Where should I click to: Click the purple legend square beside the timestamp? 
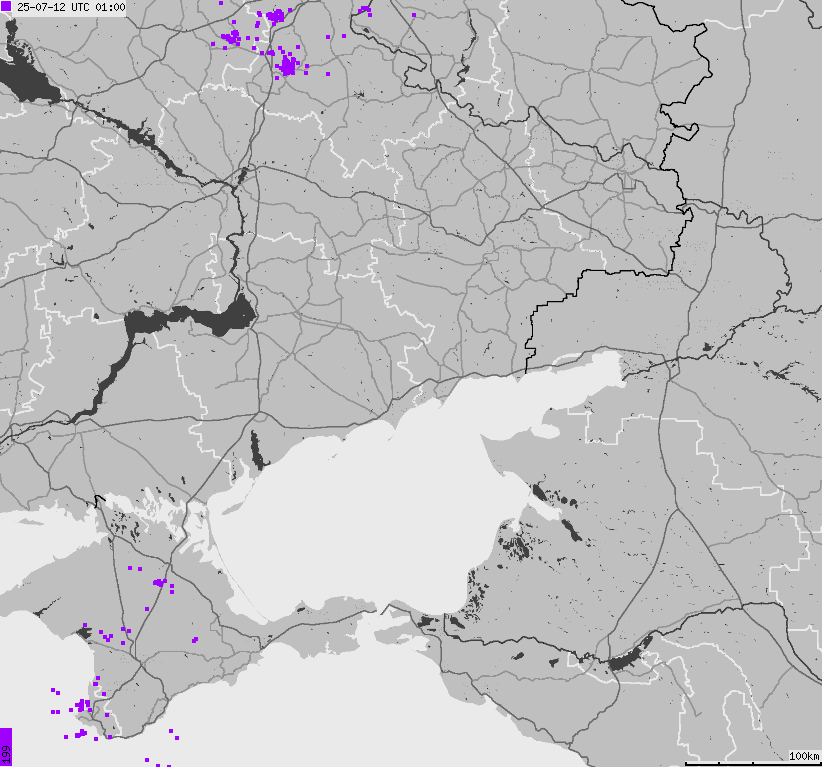[x=6, y=7]
